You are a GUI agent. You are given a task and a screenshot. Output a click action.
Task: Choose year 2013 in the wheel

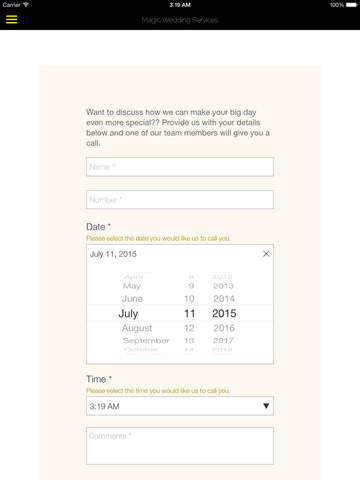coord(223,286)
